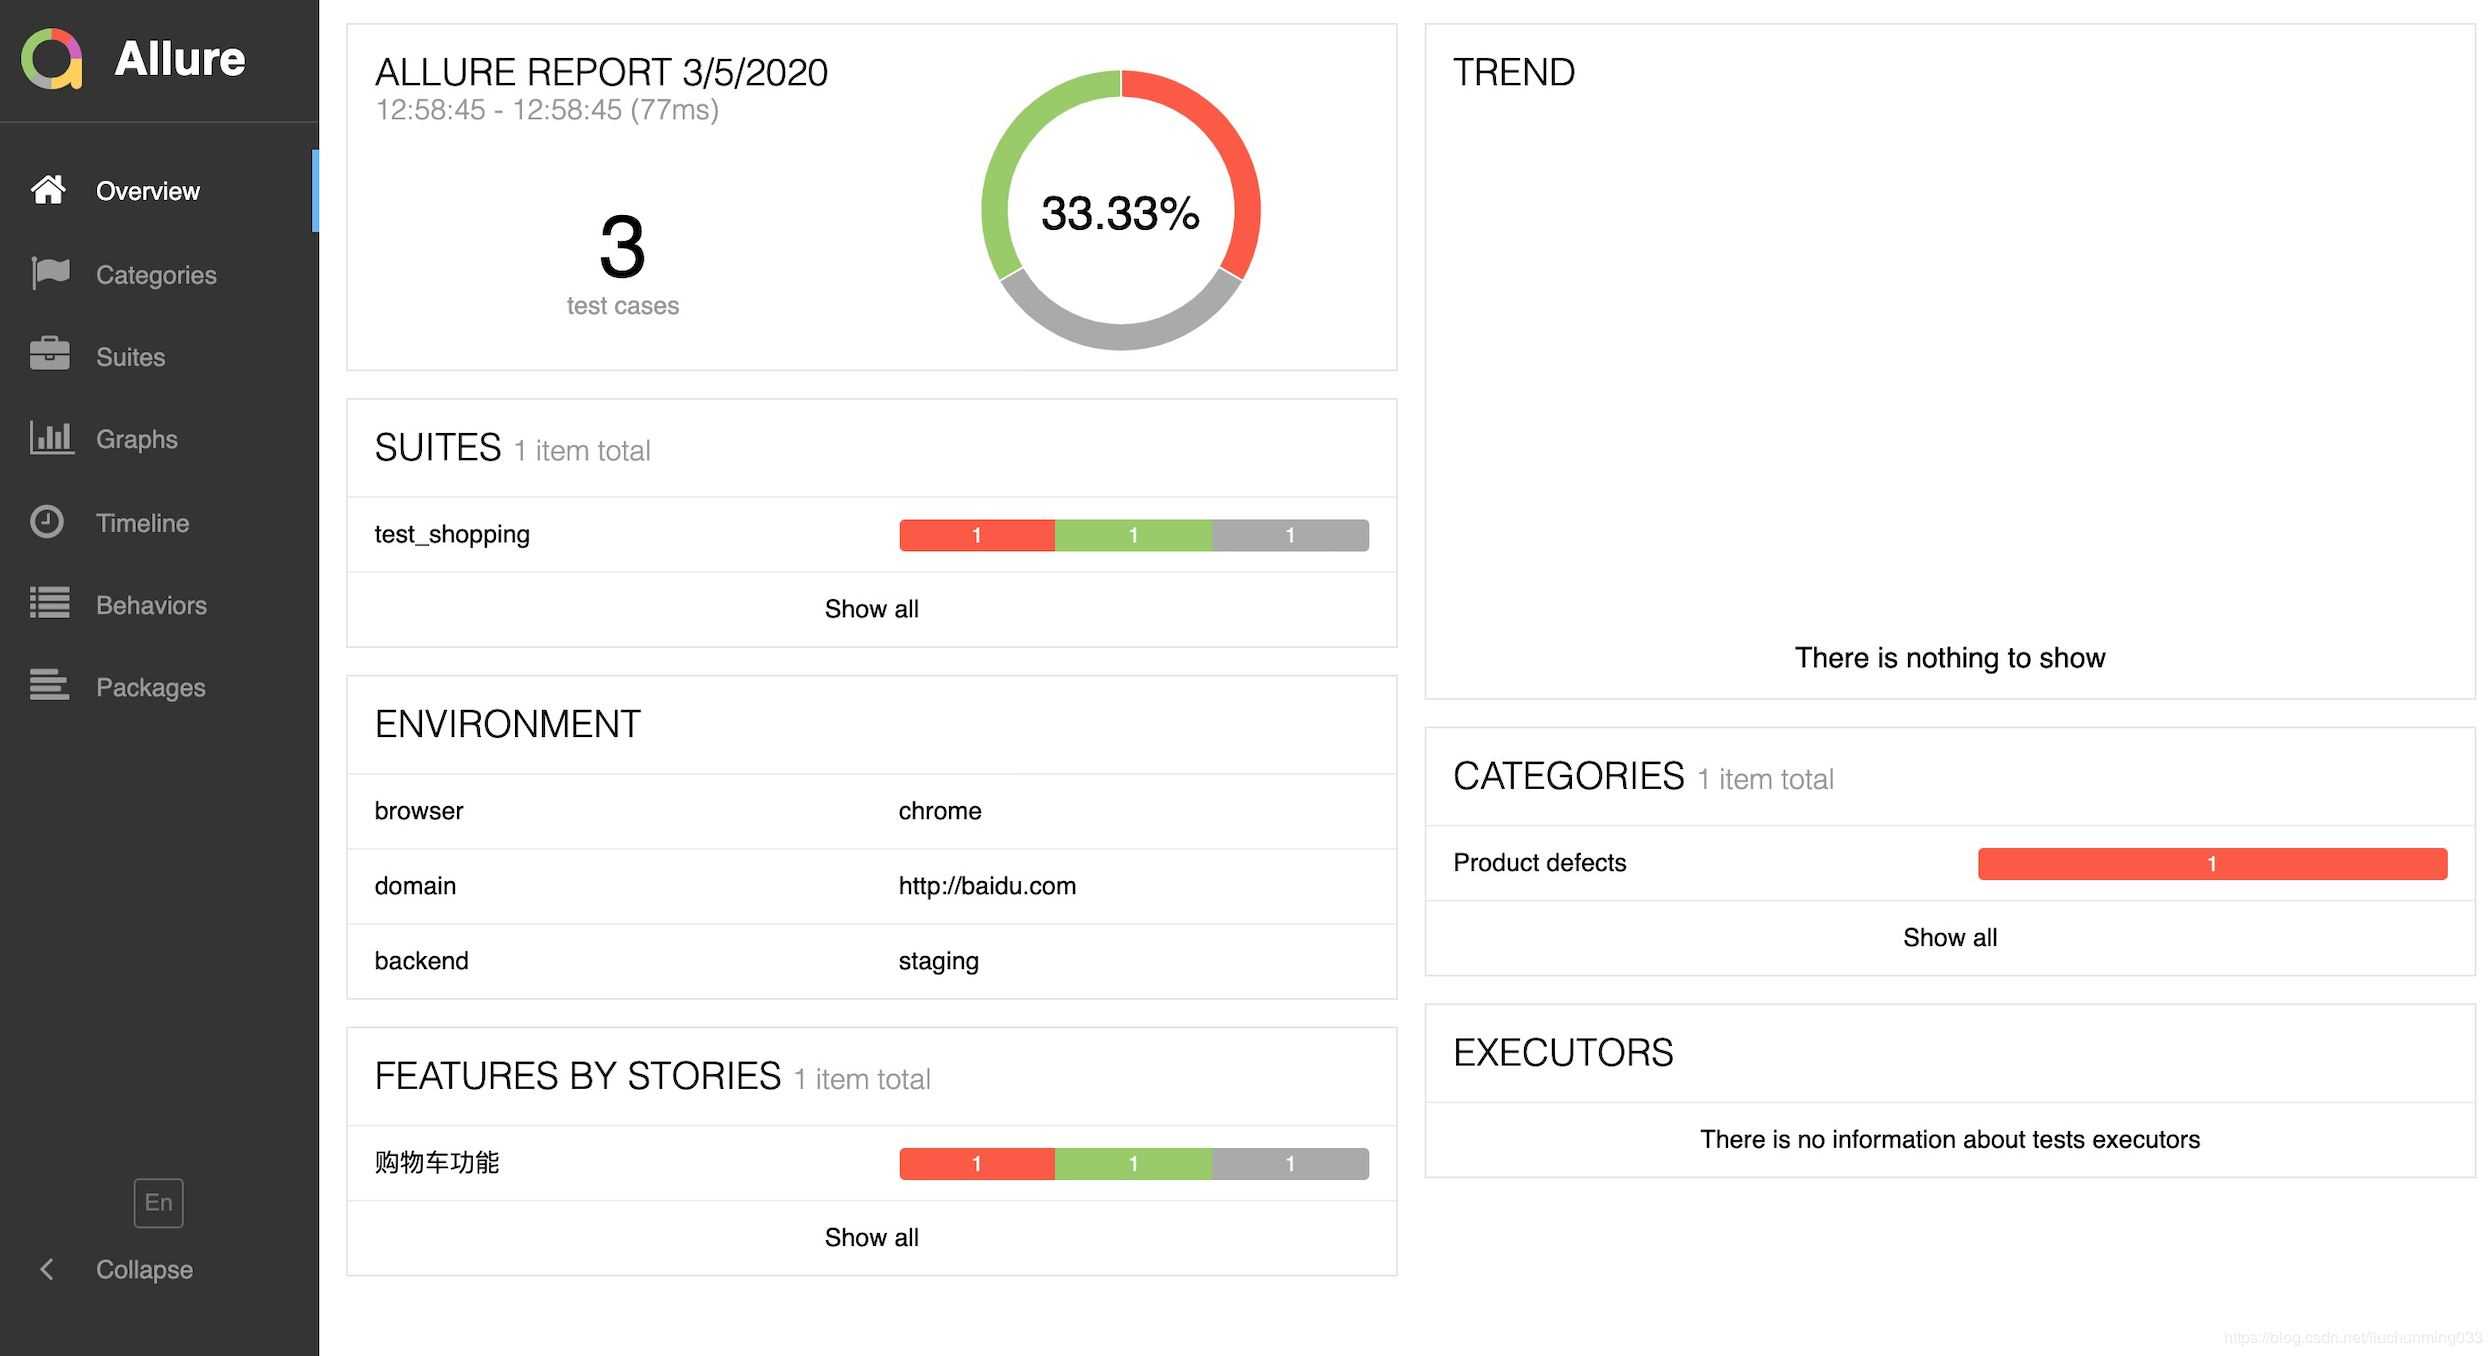The image size is (2492, 1356).
Task: Open the Suites menu item
Action: click(130, 357)
